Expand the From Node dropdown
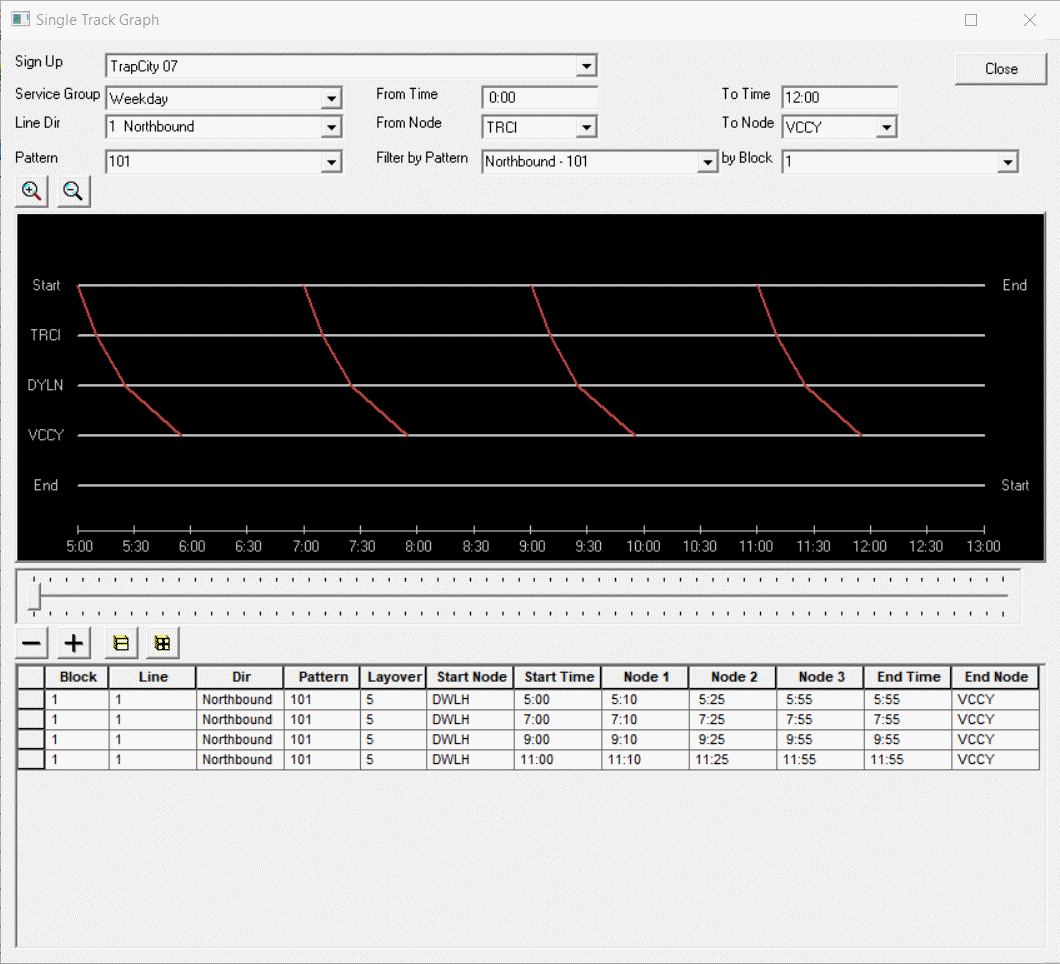This screenshot has height=964, width=1060. click(588, 127)
